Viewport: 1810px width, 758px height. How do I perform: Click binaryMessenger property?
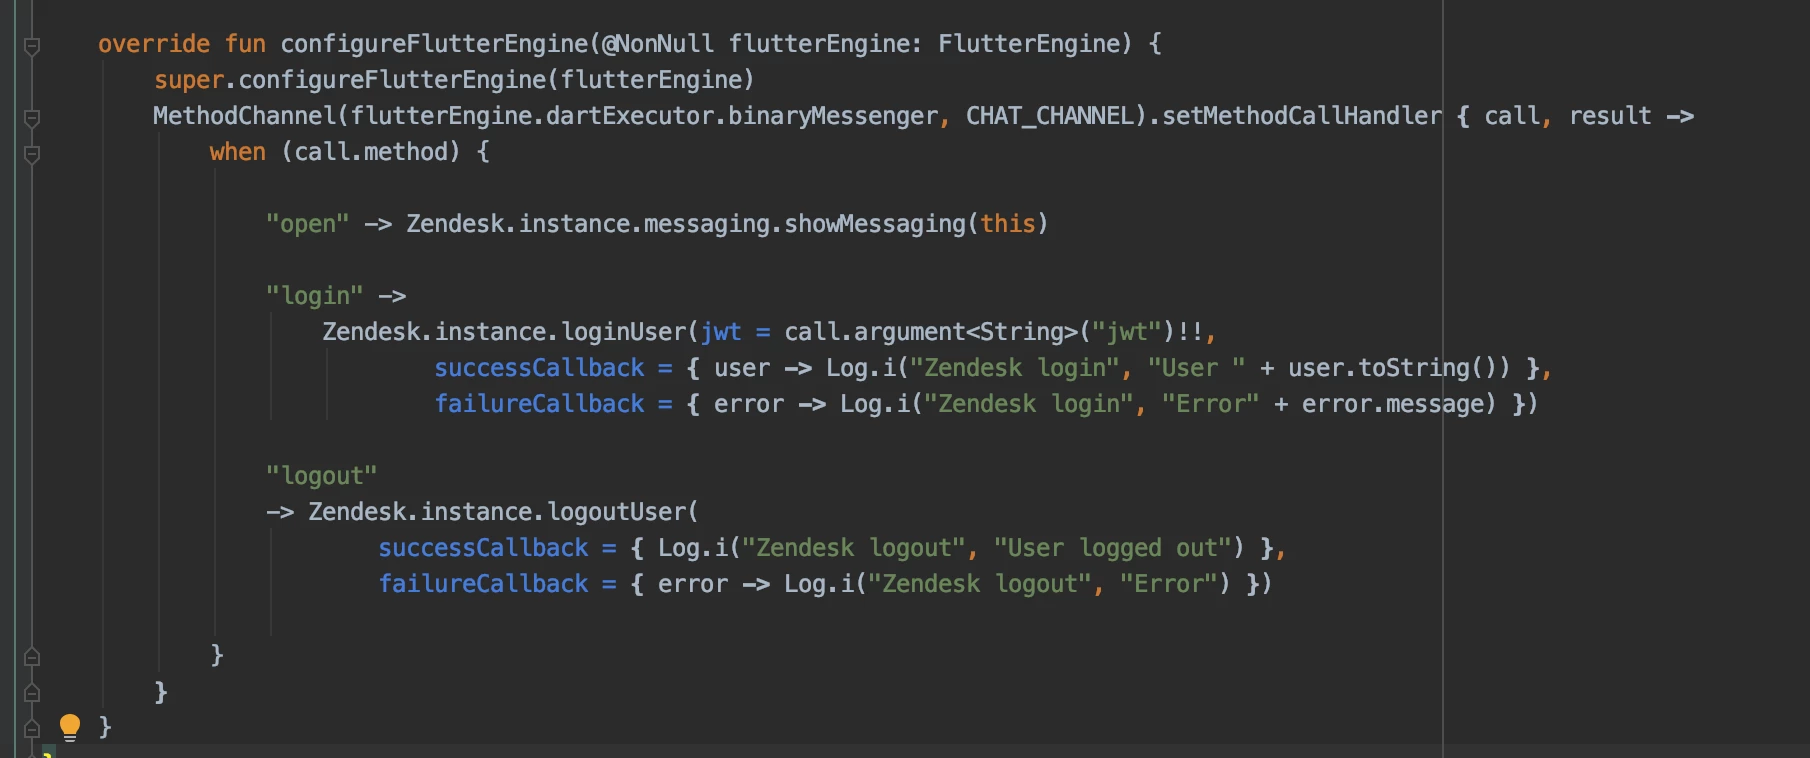point(833,116)
